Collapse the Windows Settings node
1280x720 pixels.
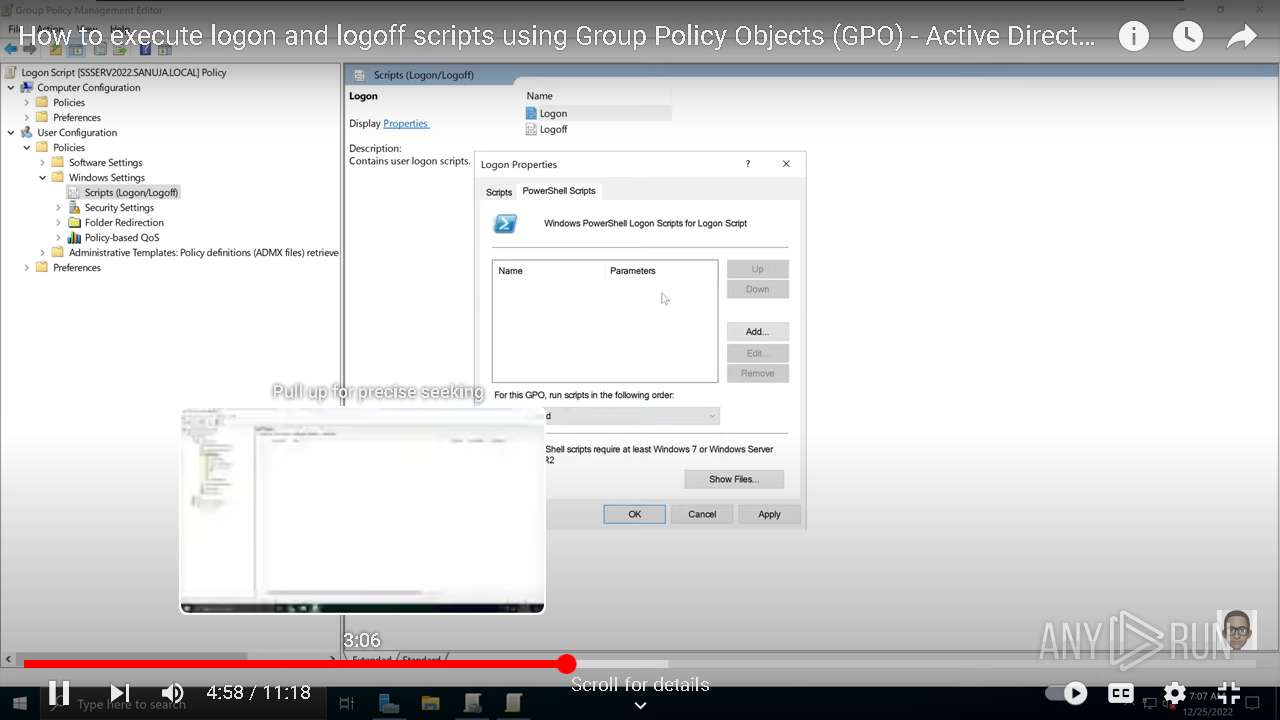(x=43, y=178)
